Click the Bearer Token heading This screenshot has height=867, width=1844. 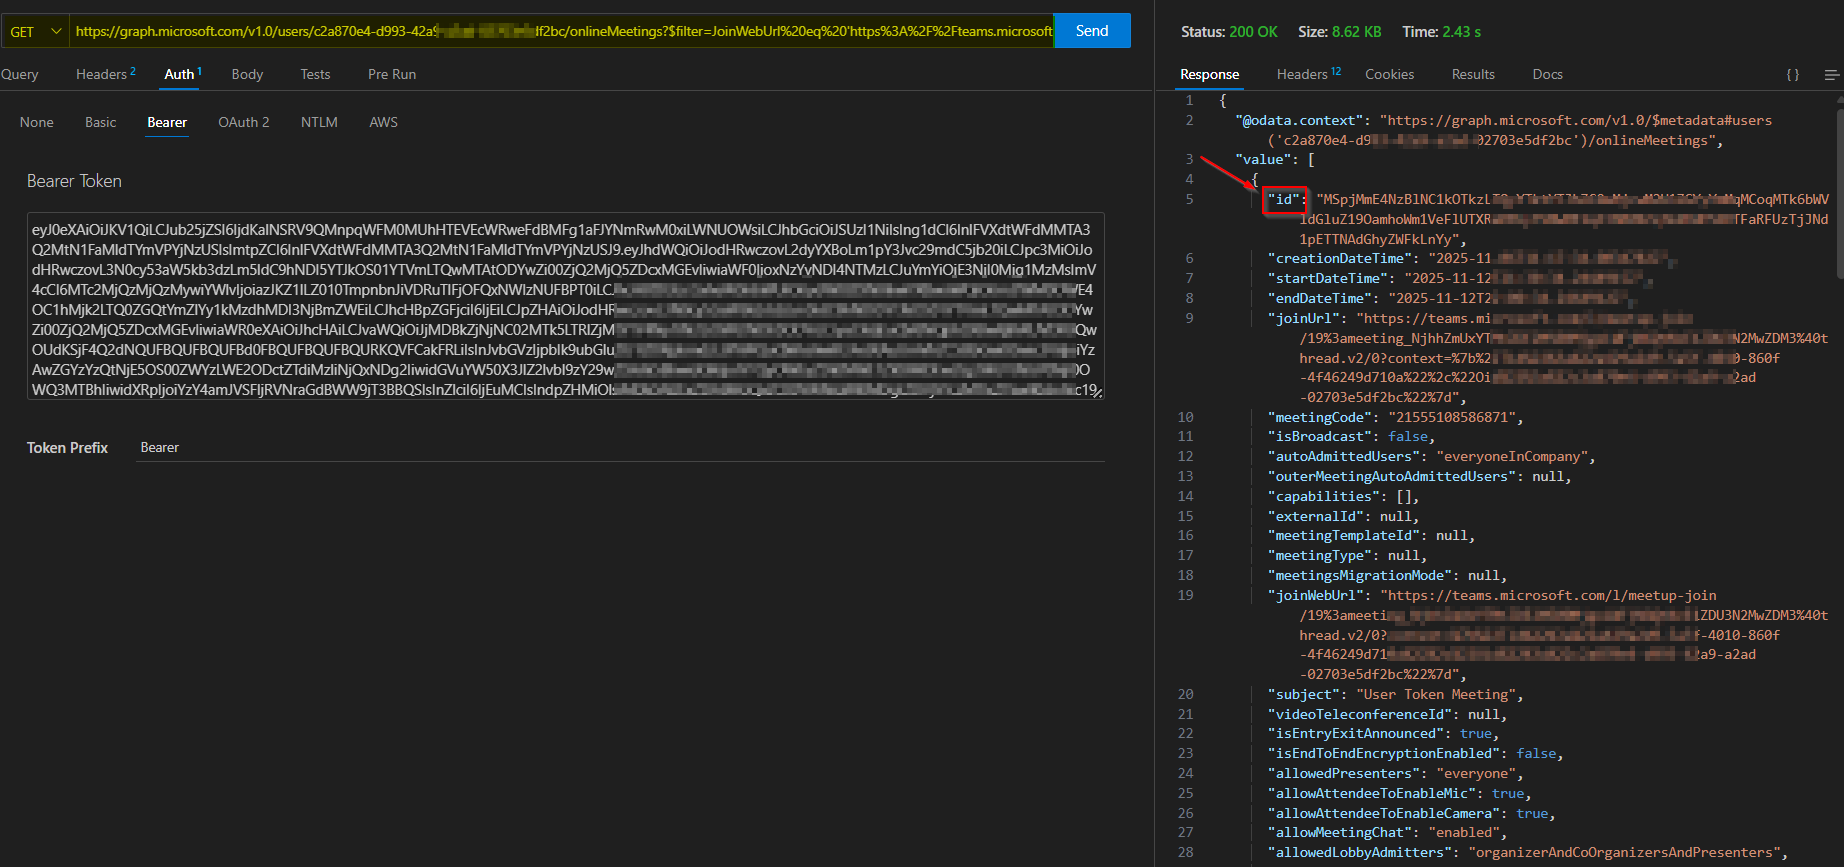[x=74, y=181]
